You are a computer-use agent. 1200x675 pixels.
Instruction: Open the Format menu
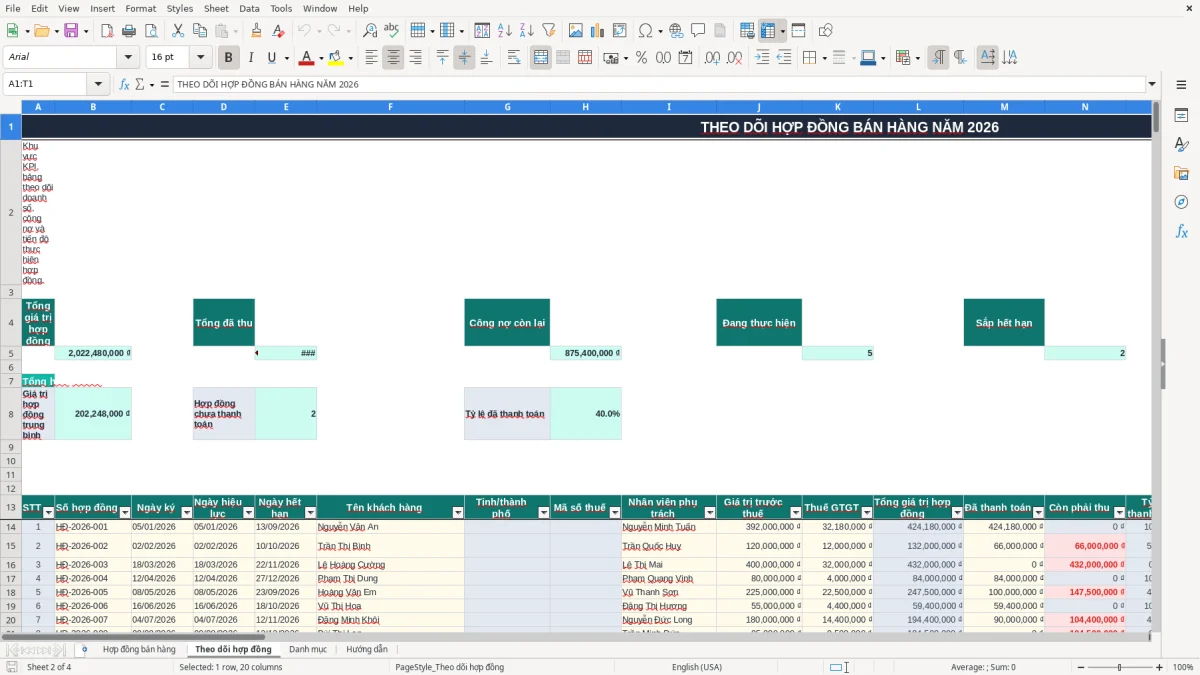[x=140, y=8]
